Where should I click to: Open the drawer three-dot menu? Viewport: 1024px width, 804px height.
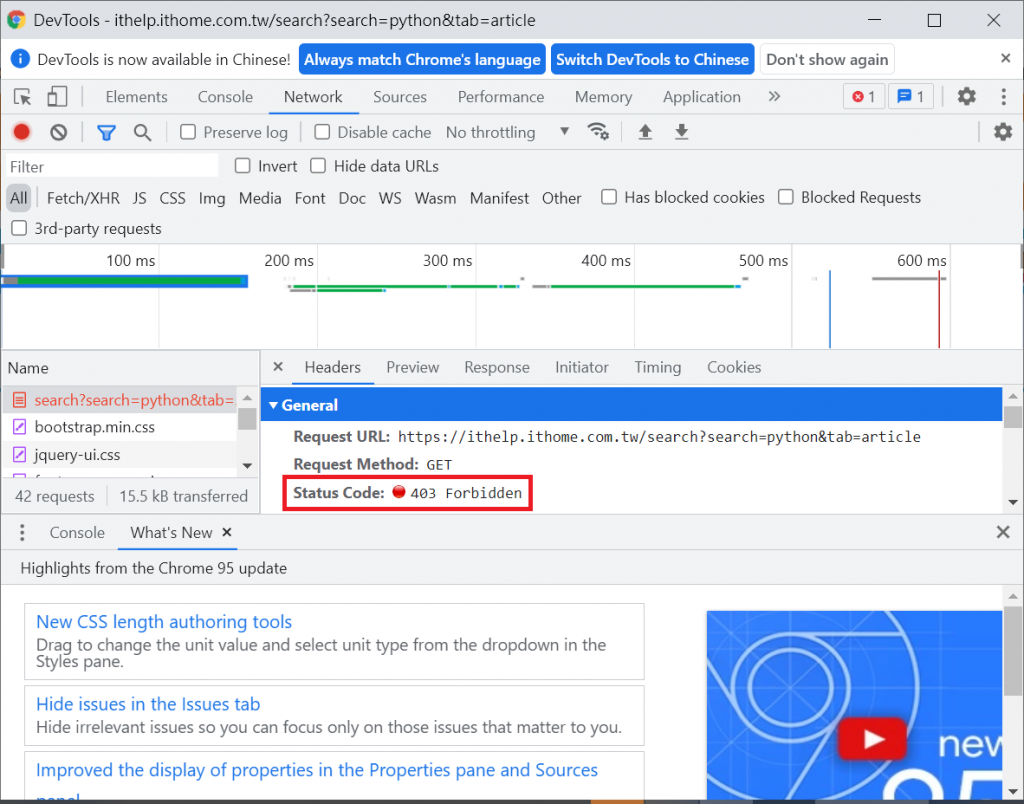(22, 532)
